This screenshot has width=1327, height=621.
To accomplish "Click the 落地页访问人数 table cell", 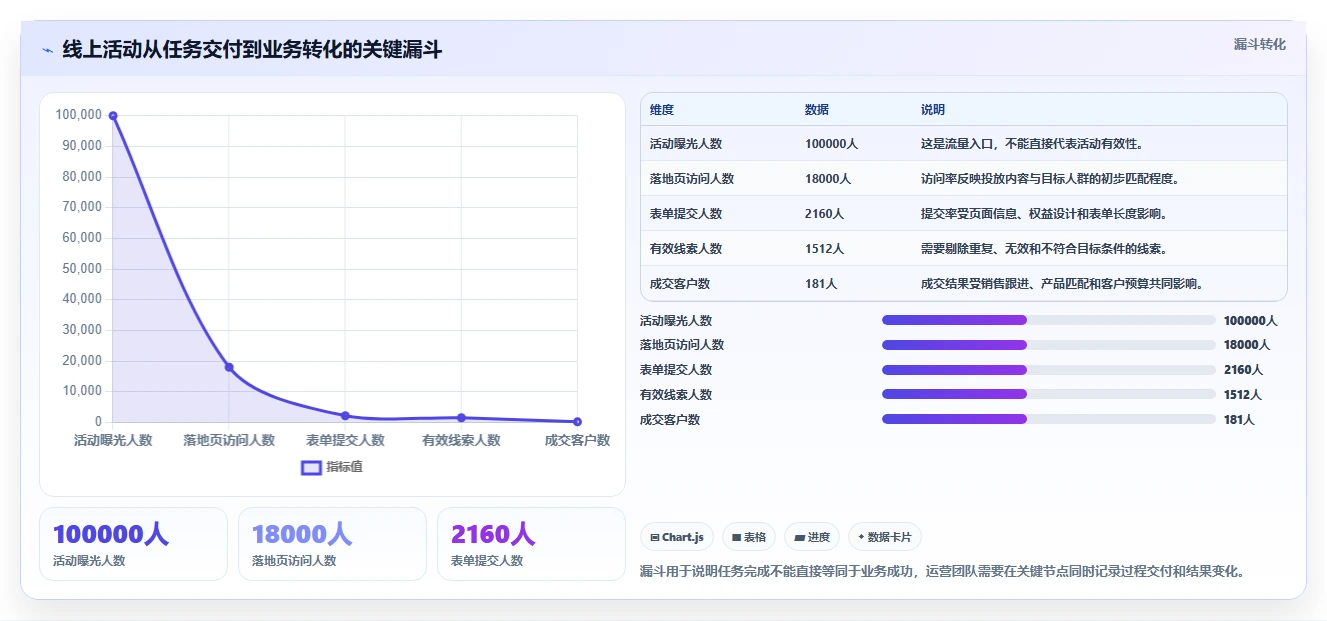I will click(x=692, y=179).
